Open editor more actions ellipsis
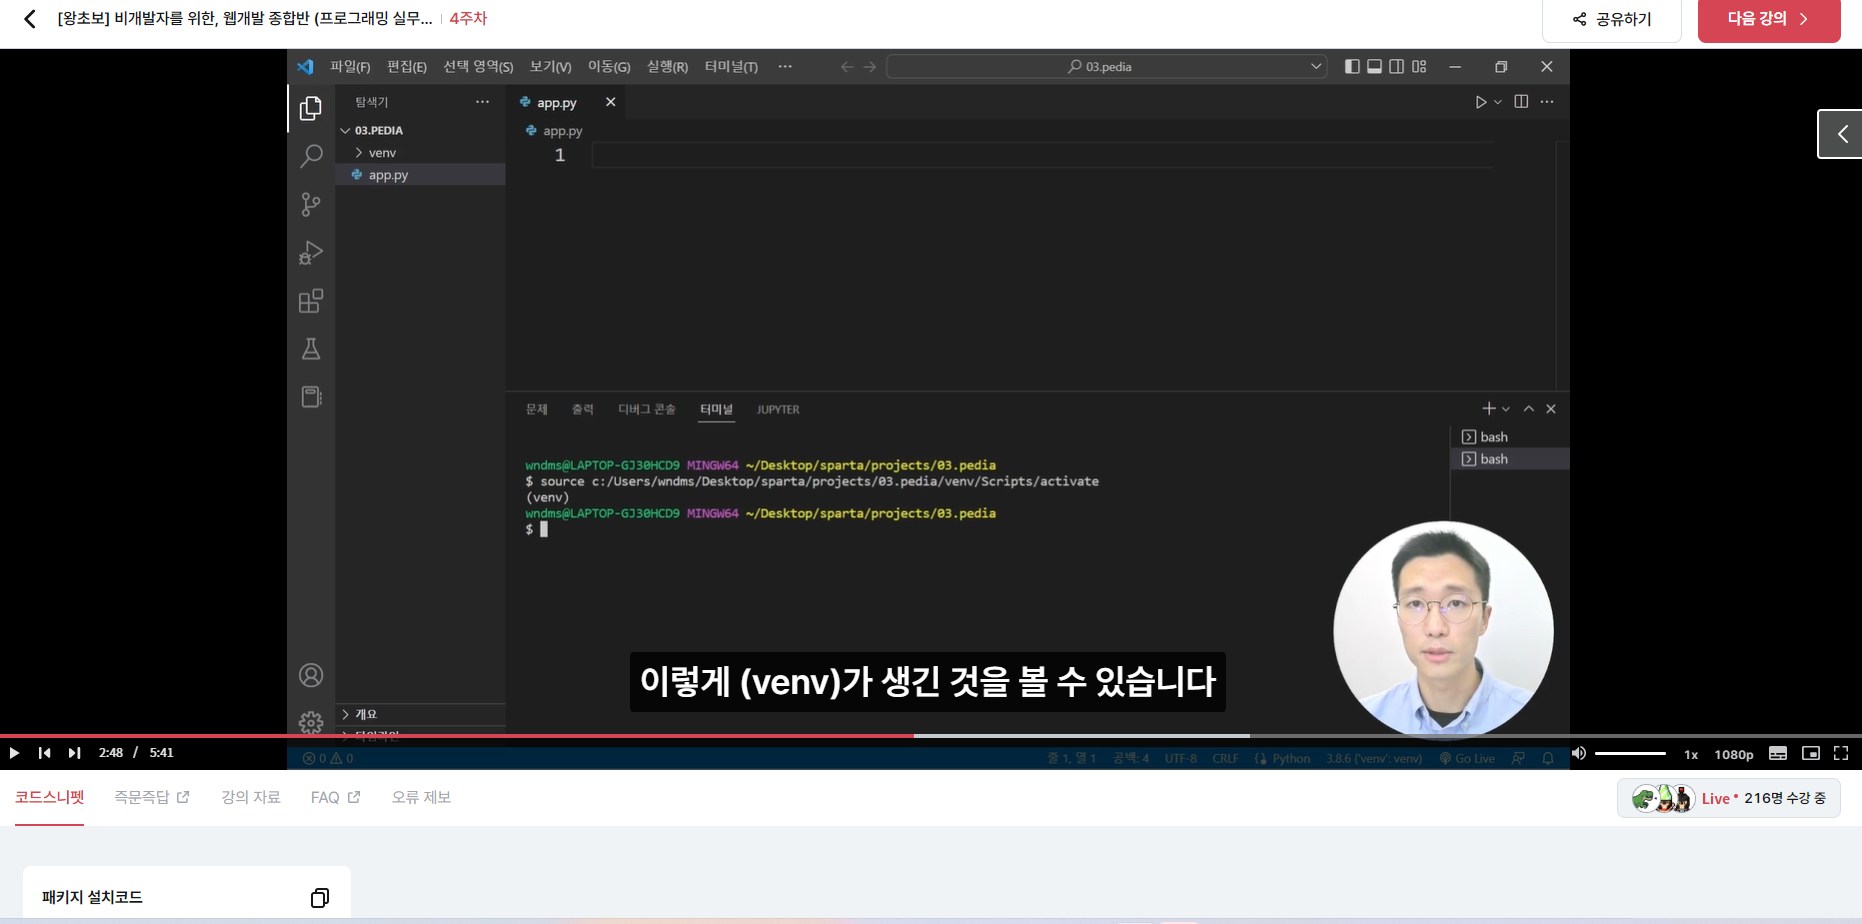The image size is (1862, 924). pyautogui.click(x=1547, y=102)
